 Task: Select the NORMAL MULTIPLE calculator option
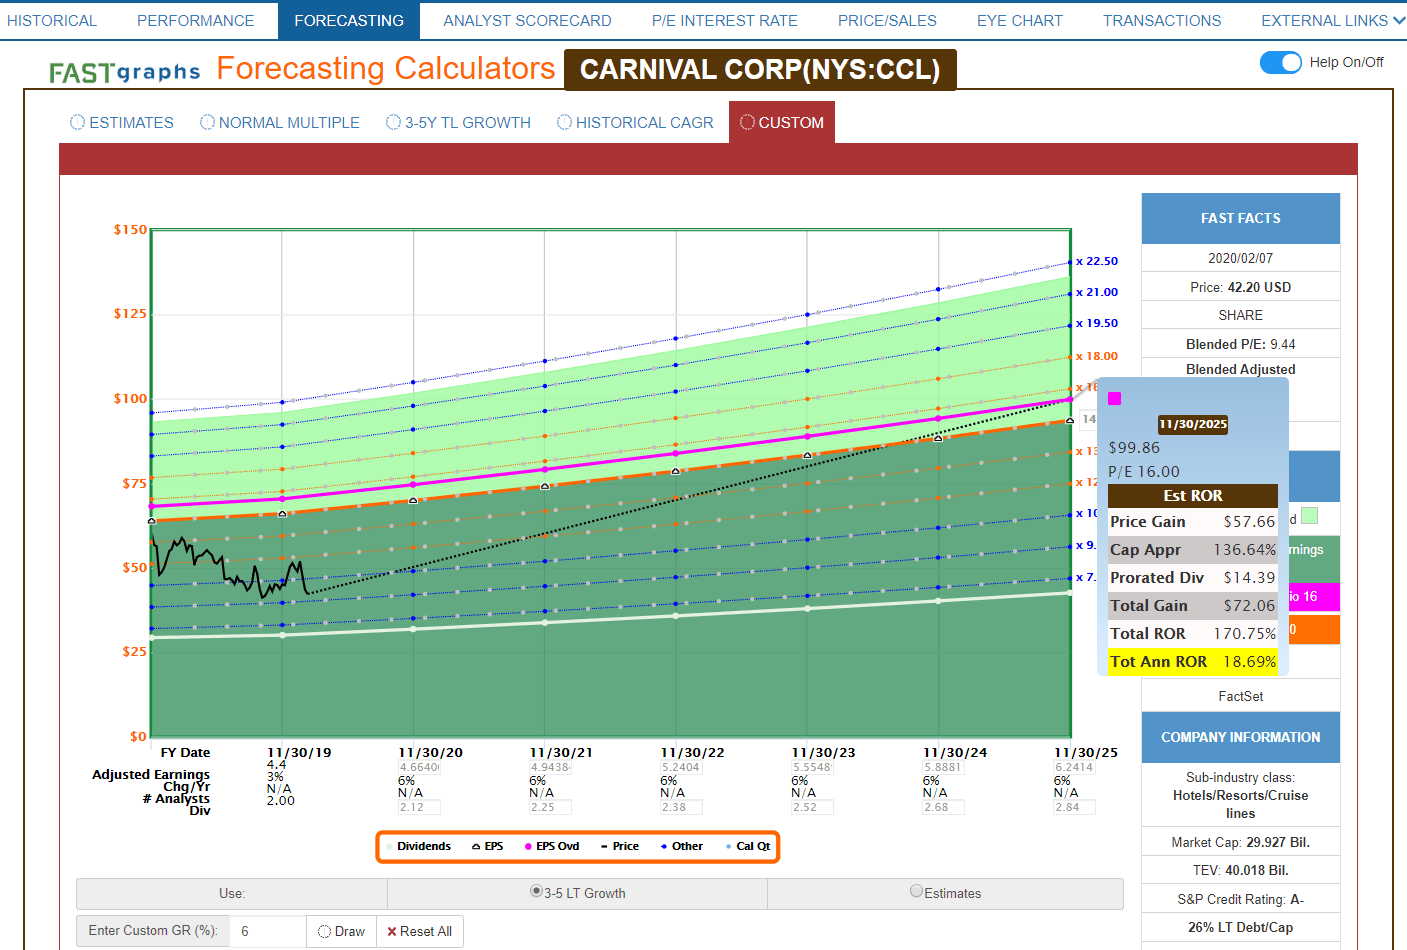coord(280,122)
